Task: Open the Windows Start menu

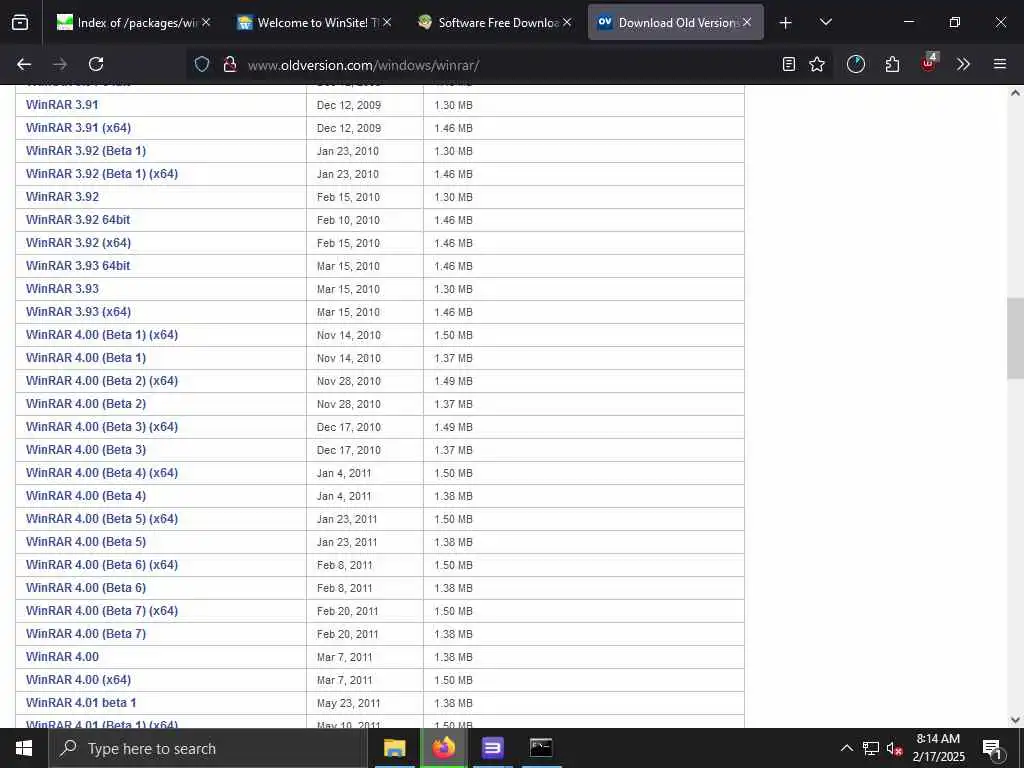Action: click(x=24, y=748)
